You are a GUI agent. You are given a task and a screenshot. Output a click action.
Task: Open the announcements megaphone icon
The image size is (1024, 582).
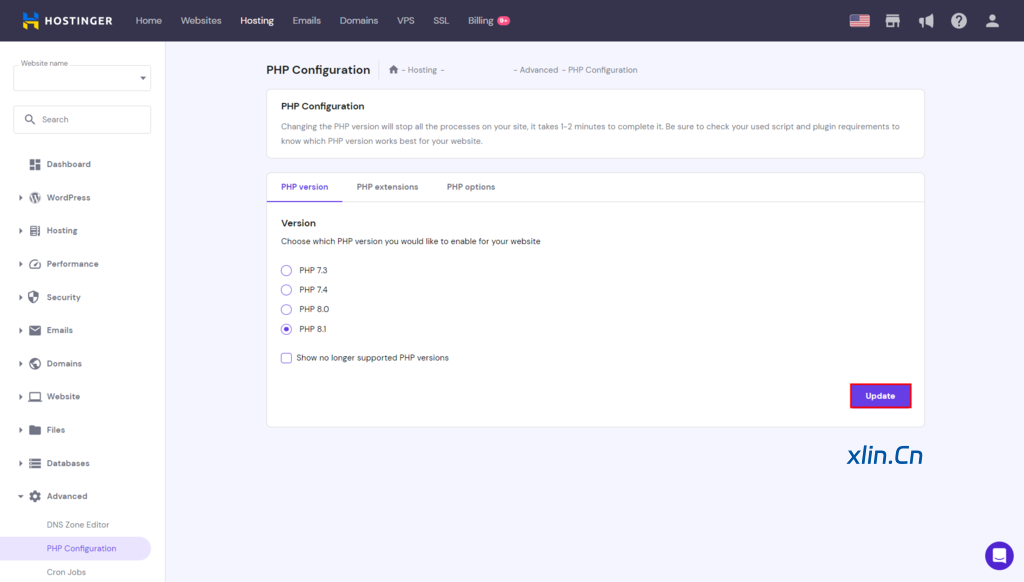pyautogui.click(x=926, y=20)
